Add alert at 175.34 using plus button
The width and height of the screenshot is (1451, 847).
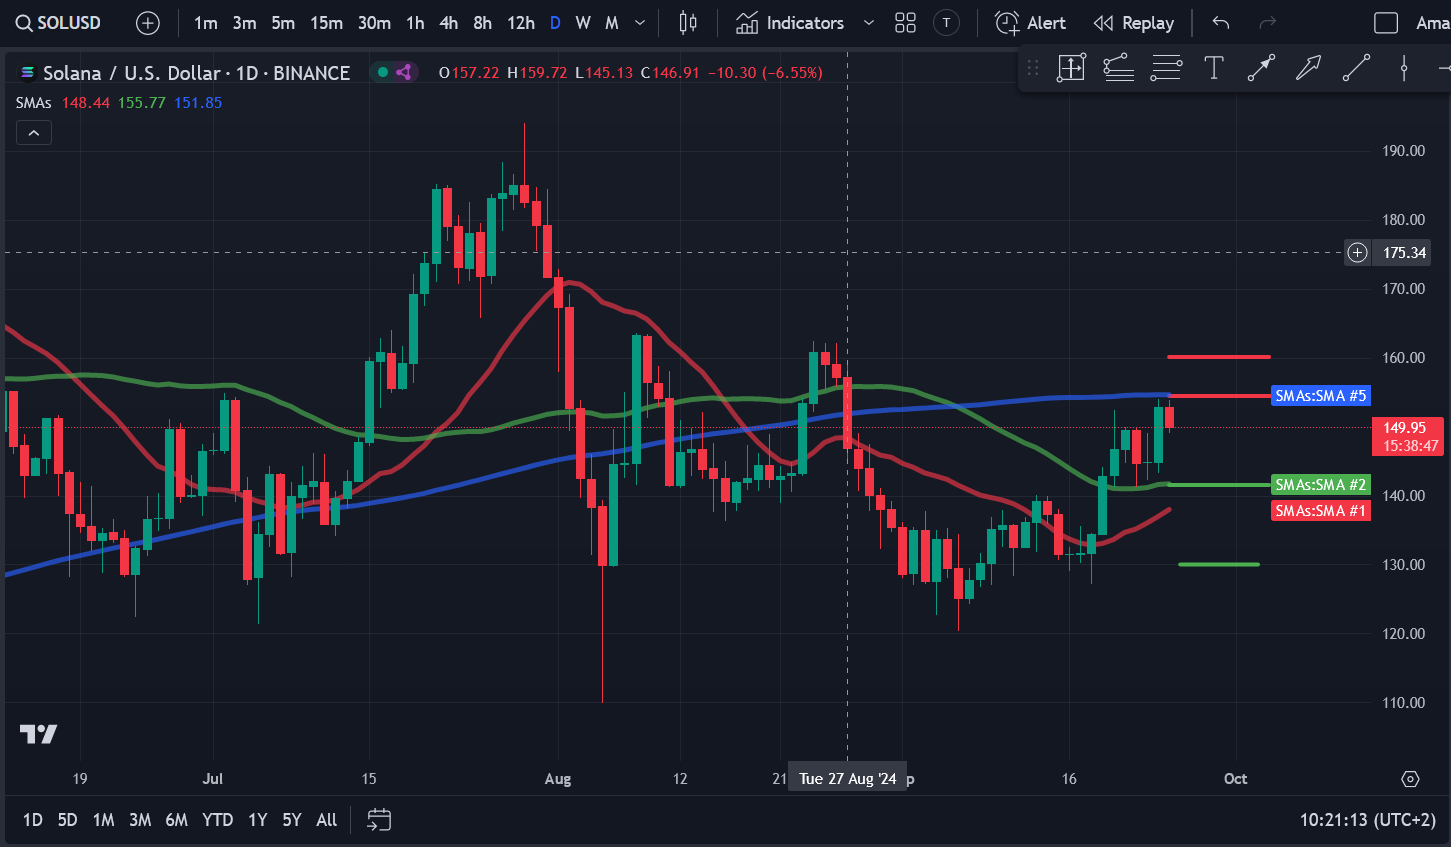[1357, 252]
